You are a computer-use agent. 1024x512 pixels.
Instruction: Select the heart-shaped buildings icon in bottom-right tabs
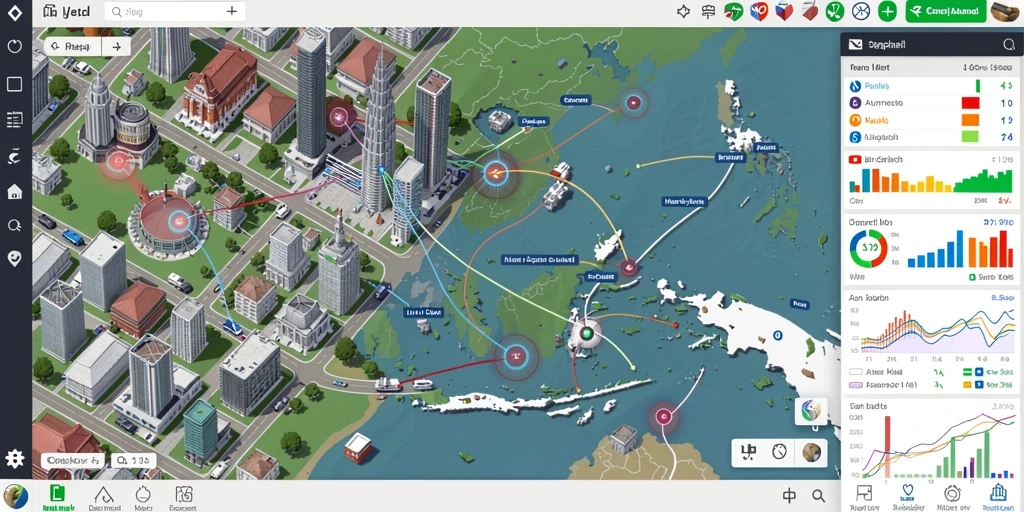click(907, 493)
